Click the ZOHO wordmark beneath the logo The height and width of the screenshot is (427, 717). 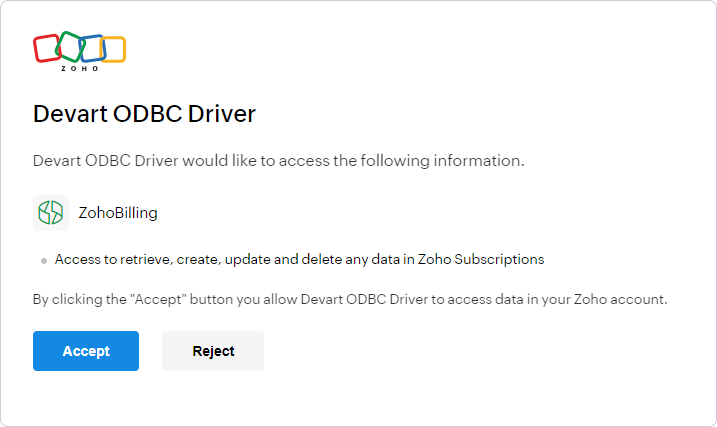click(80, 69)
